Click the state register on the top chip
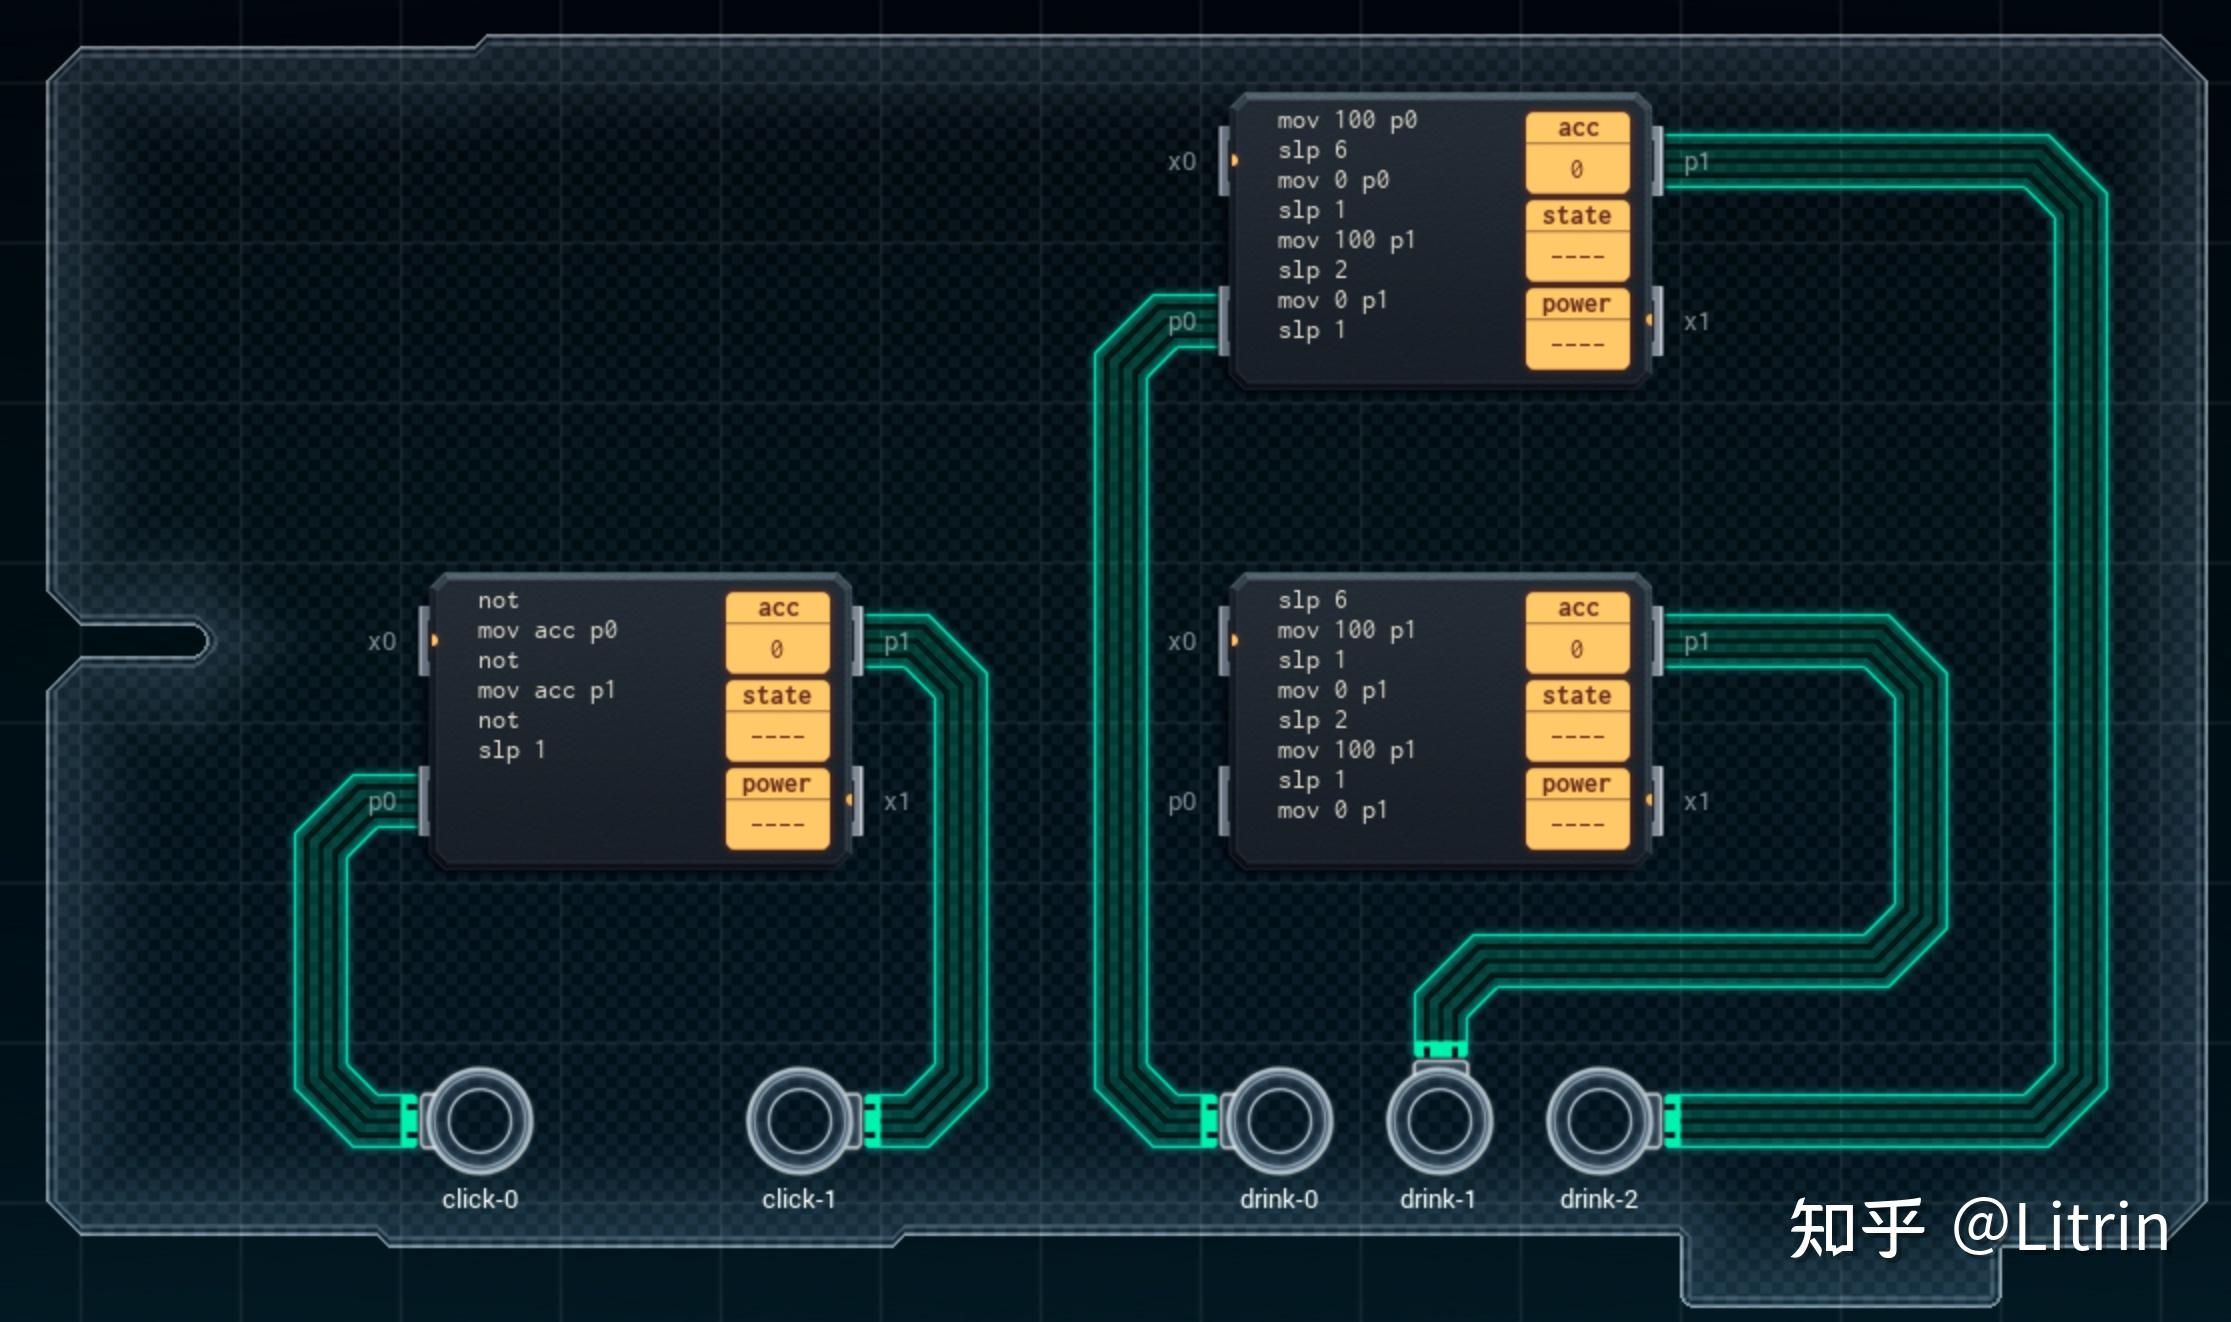The height and width of the screenshot is (1322, 2231). (1578, 241)
